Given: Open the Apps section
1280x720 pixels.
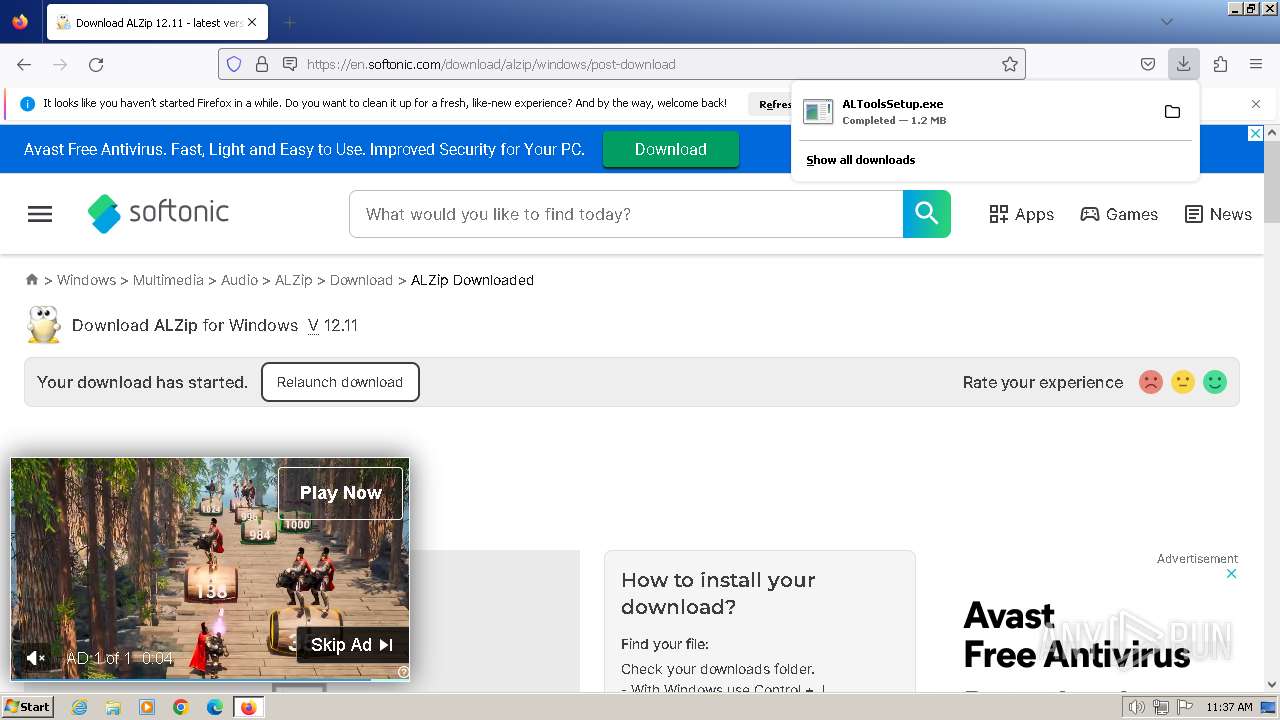Looking at the screenshot, I should click(1021, 214).
